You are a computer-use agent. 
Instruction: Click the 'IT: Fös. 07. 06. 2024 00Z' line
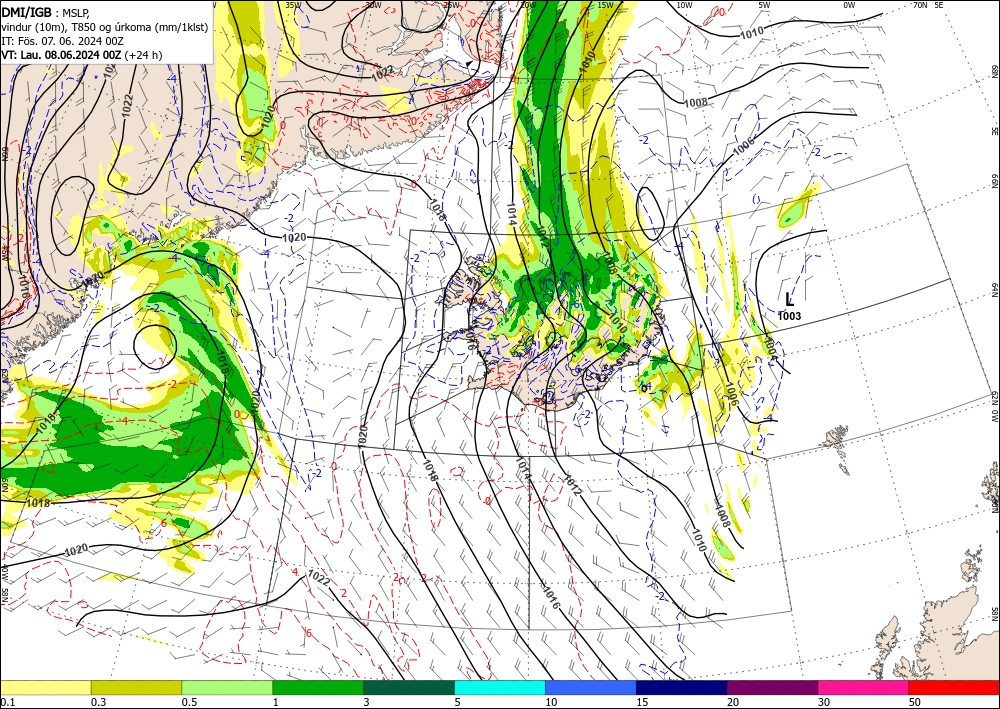click(62, 41)
